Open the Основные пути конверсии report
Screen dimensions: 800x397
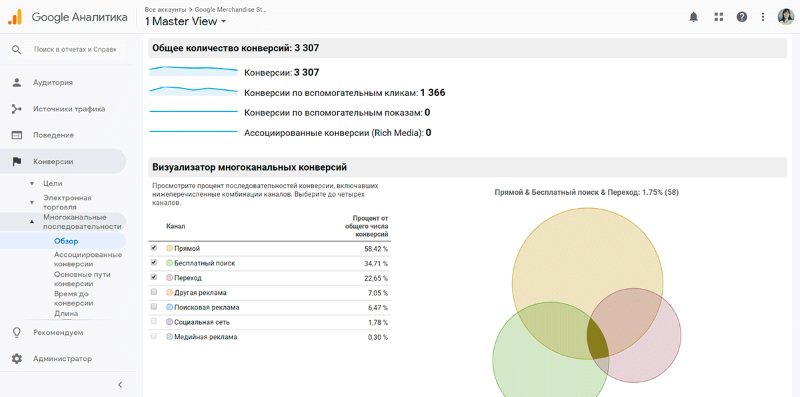tap(82, 279)
